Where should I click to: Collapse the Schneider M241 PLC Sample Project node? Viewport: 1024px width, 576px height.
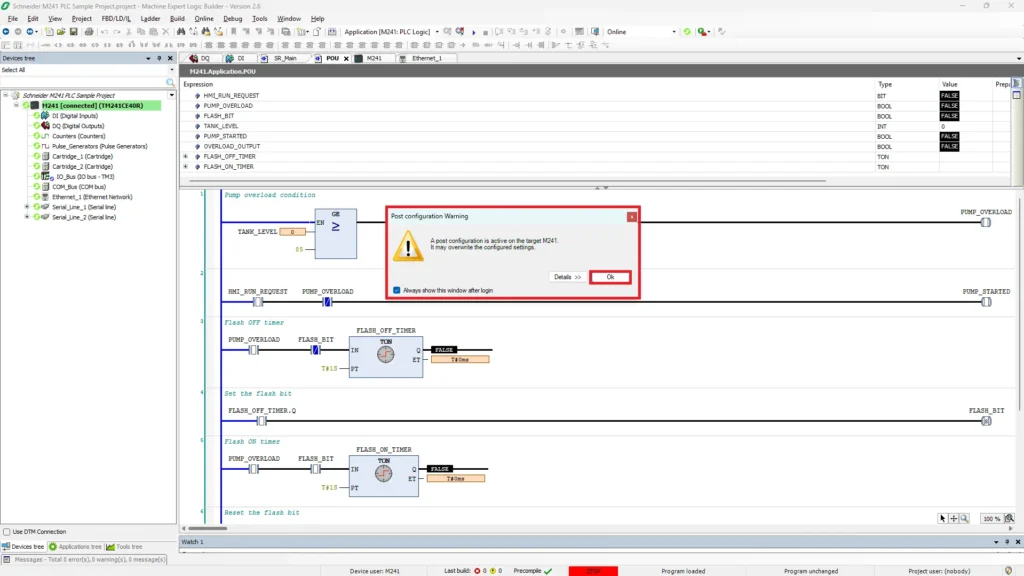[x=6, y=95]
